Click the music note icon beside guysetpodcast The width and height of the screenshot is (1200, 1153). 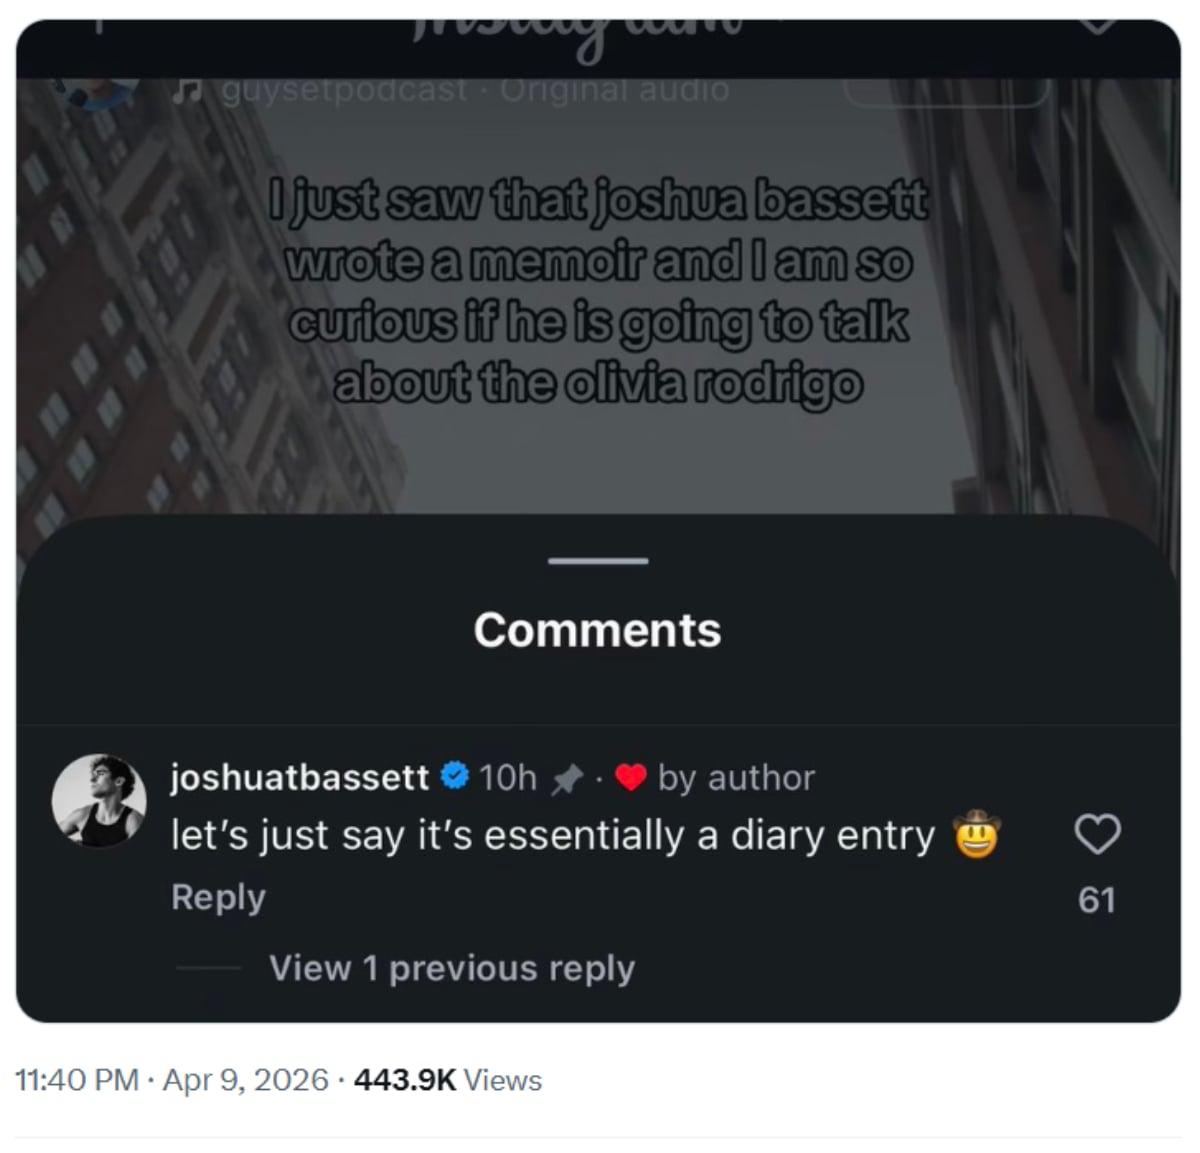pyautogui.click(x=186, y=91)
